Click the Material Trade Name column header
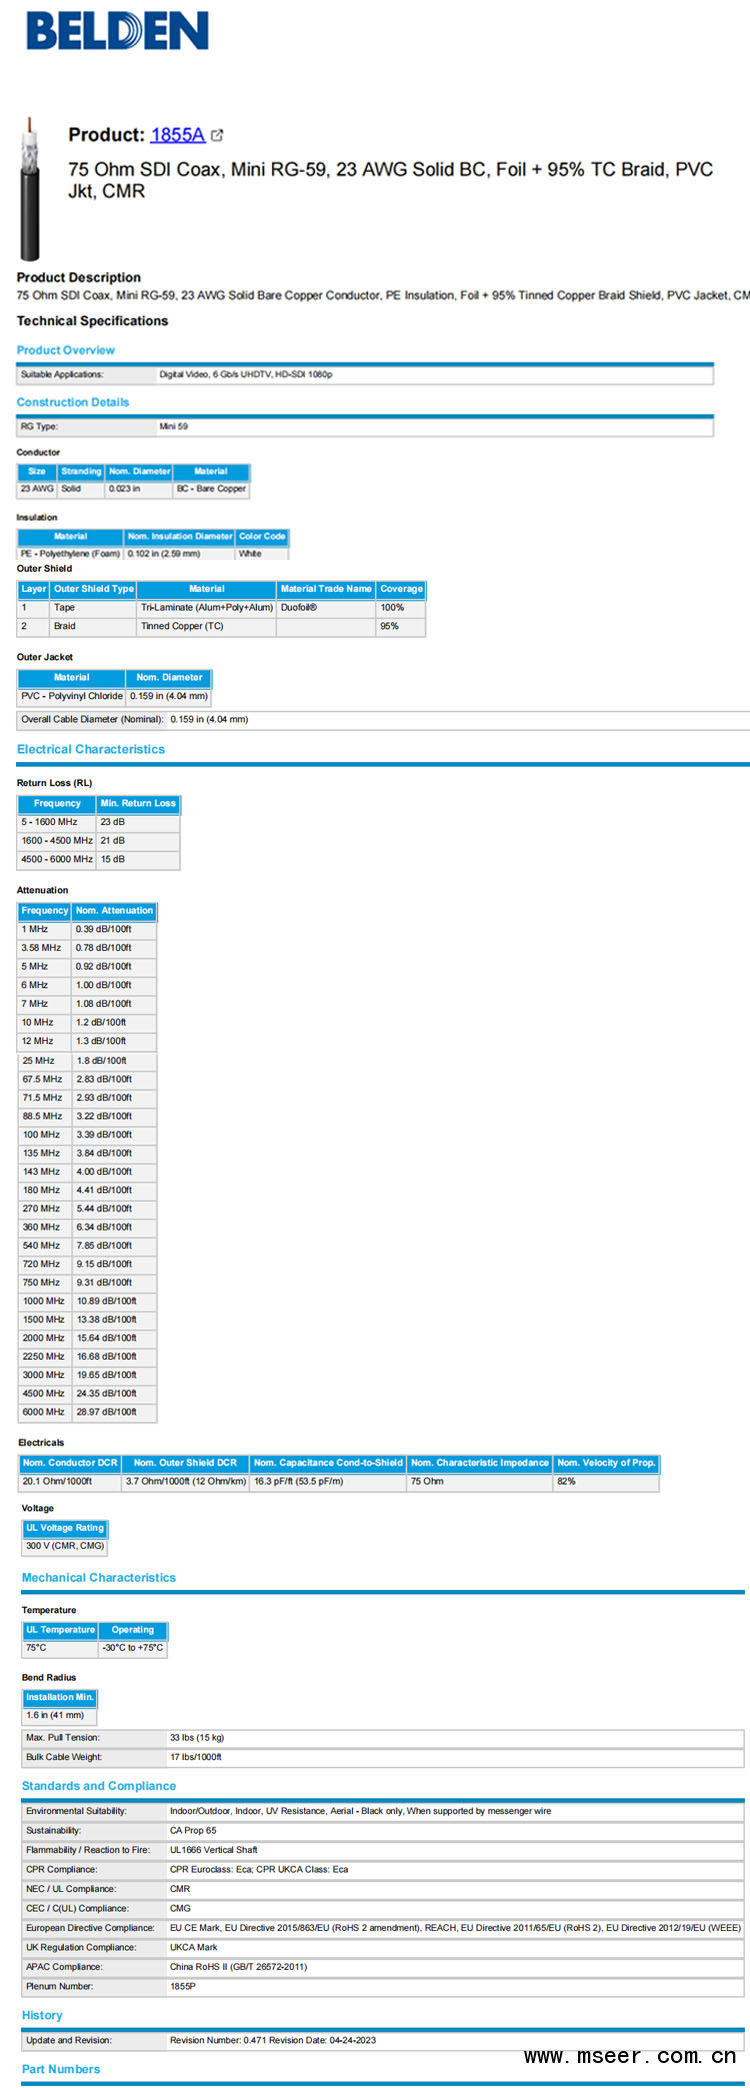This screenshot has width=750, height=2088. [326, 589]
